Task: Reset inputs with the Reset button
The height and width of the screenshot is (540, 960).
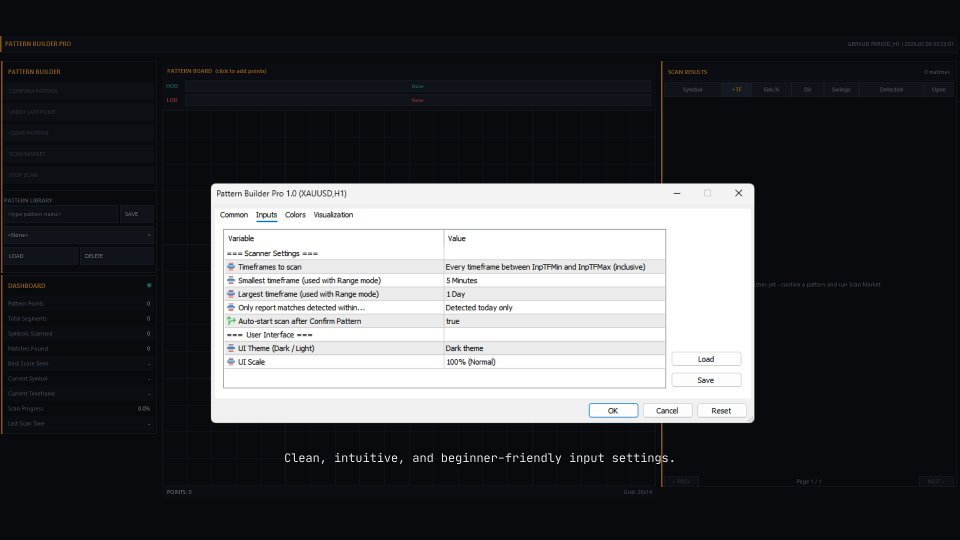Action: 721,411
